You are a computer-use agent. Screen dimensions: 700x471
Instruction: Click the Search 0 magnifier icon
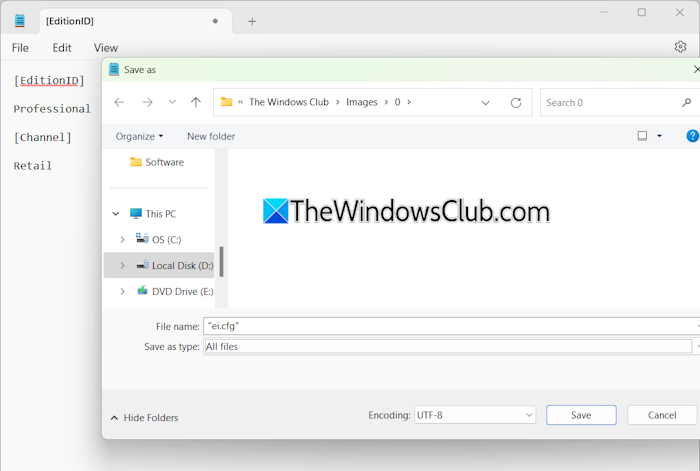tap(687, 103)
